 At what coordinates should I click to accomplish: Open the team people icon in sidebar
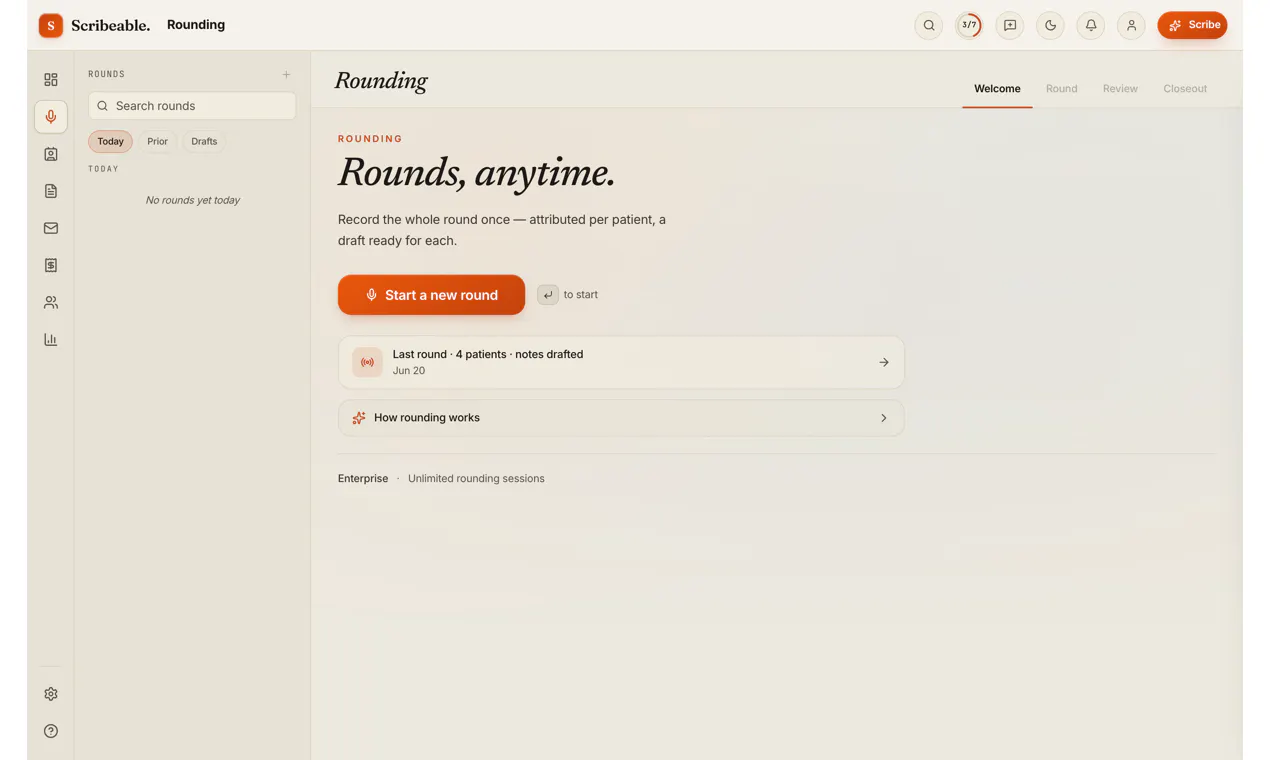click(51, 302)
